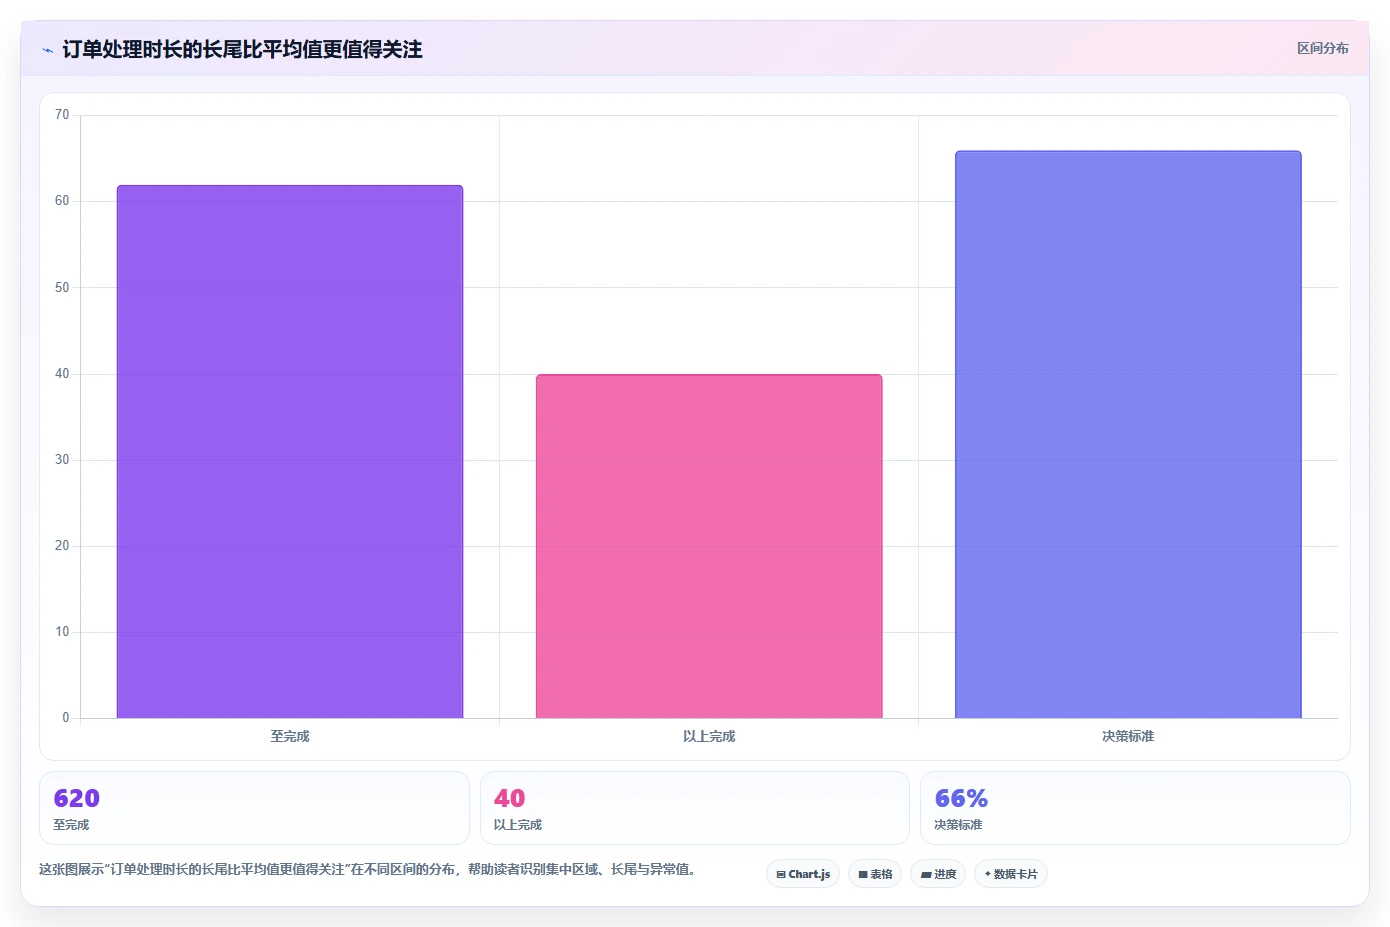Click the blue 决策标准 bar
The height and width of the screenshot is (927, 1390).
coord(1128,434)
